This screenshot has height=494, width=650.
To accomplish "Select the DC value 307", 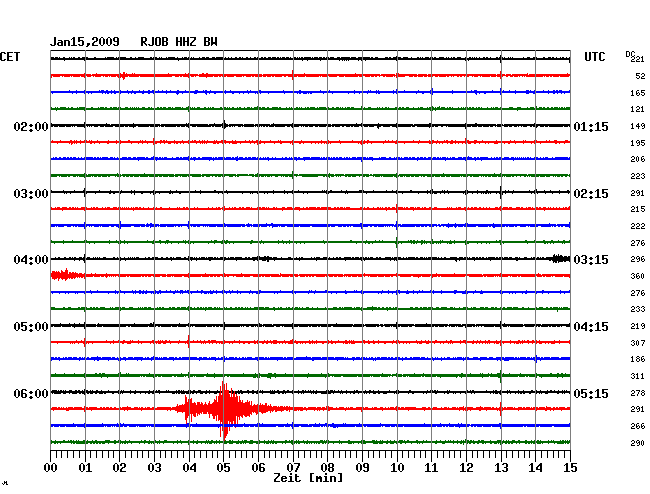I will point(638,343).
